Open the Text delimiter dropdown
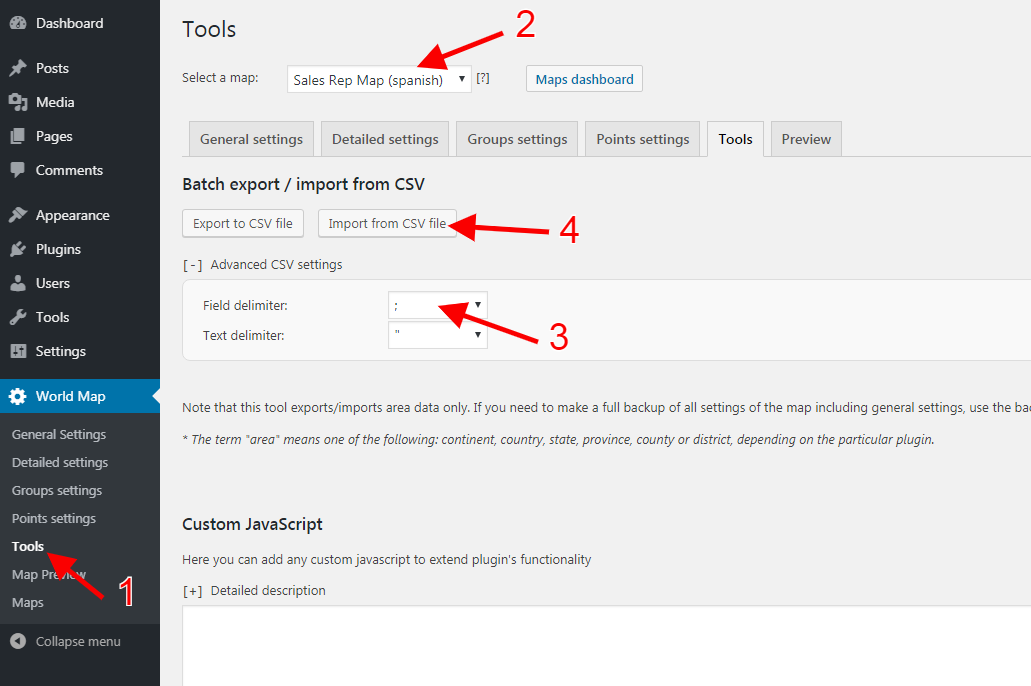Screen dimensions: 1031x686 437,335
